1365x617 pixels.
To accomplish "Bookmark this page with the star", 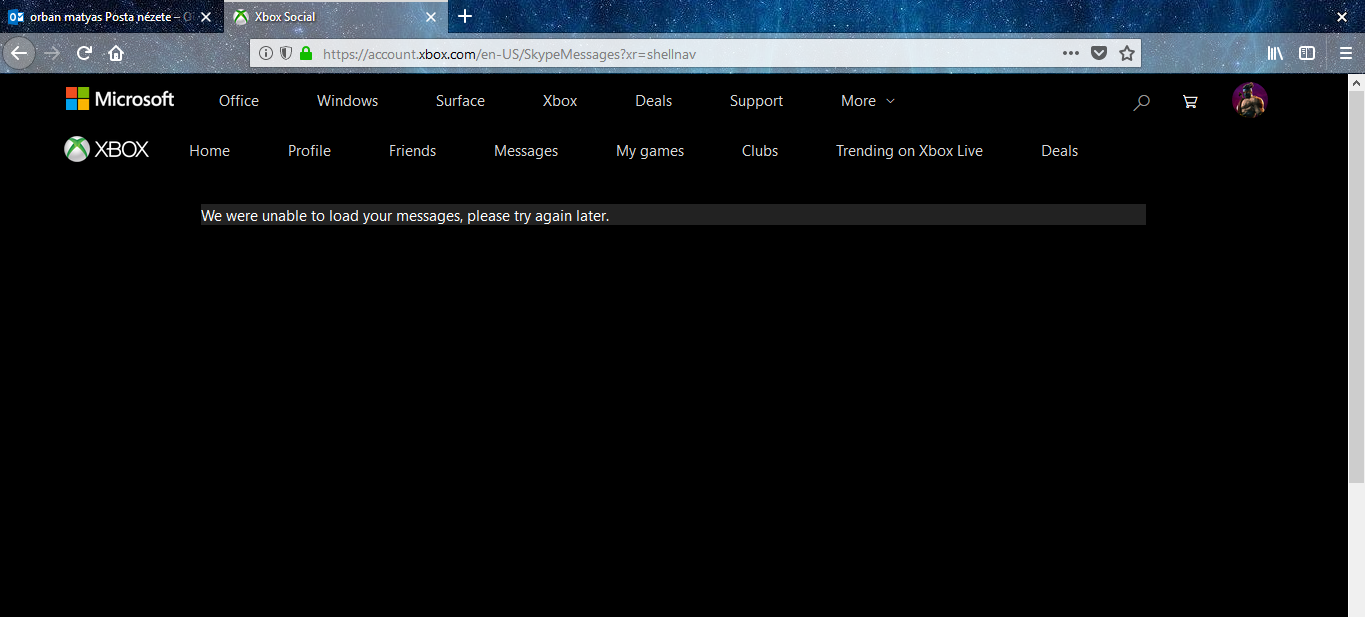I will pyautogui.click(x=1127, y=53).
